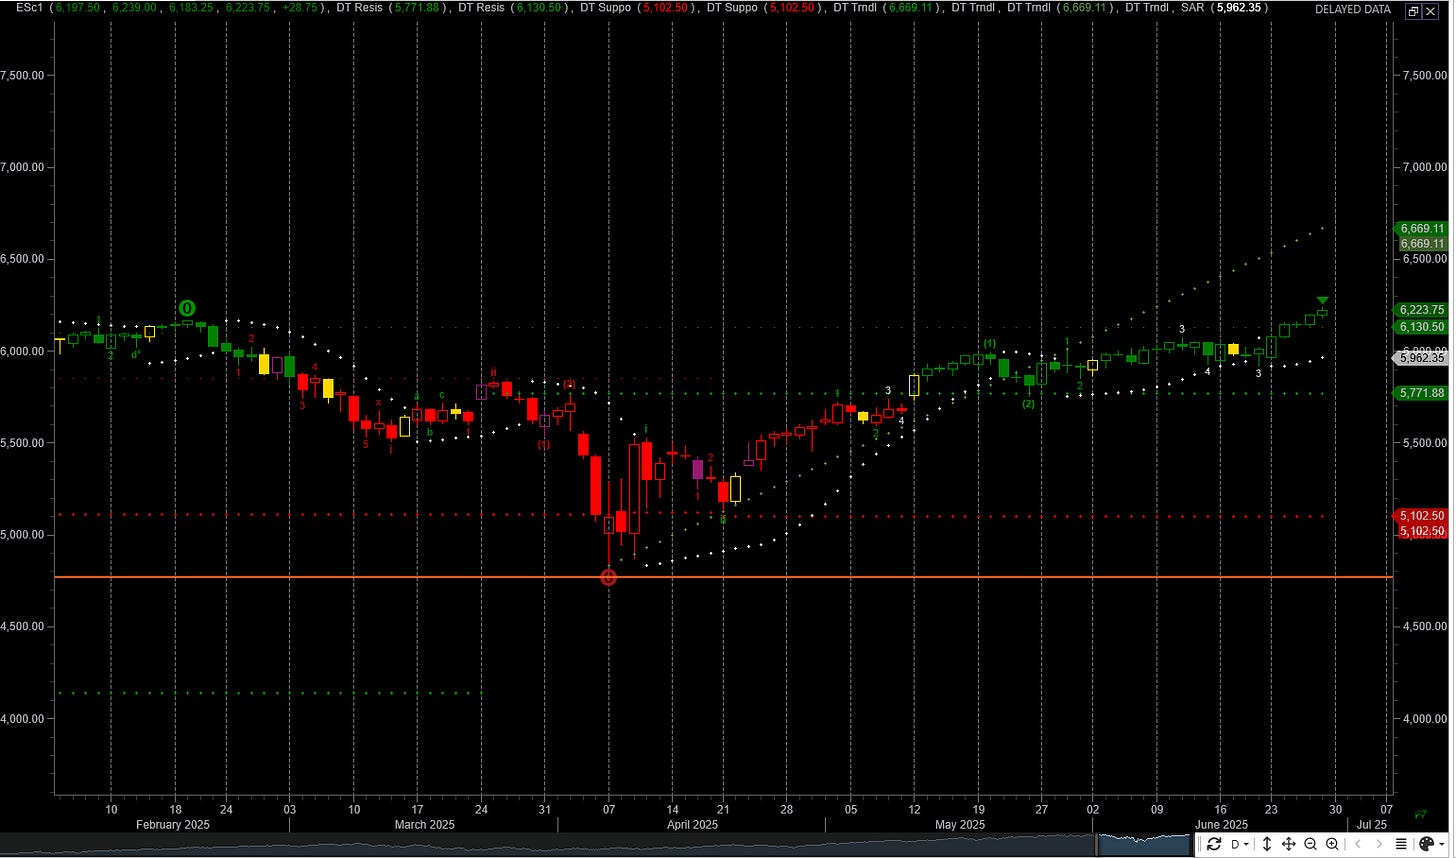Open the stacked-lines list menu icon
The image size is (1456, 858).
1401,844
